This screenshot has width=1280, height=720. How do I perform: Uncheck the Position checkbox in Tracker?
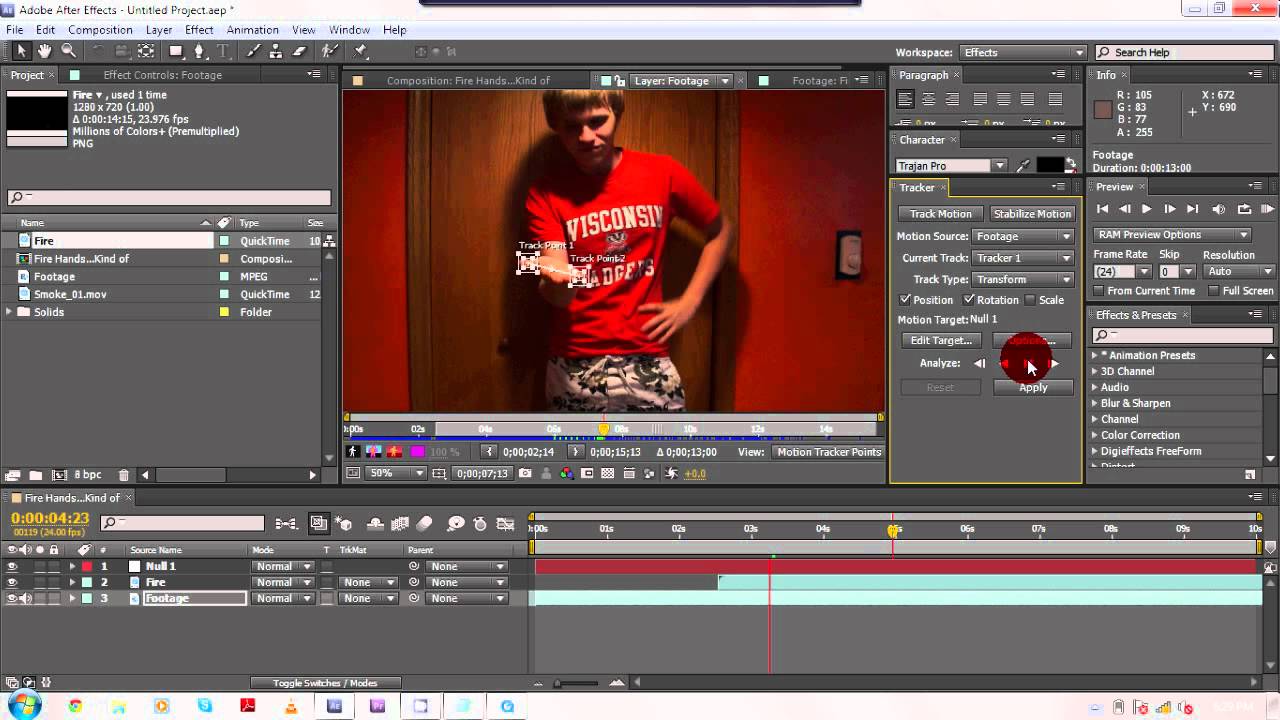pos(905,300)
